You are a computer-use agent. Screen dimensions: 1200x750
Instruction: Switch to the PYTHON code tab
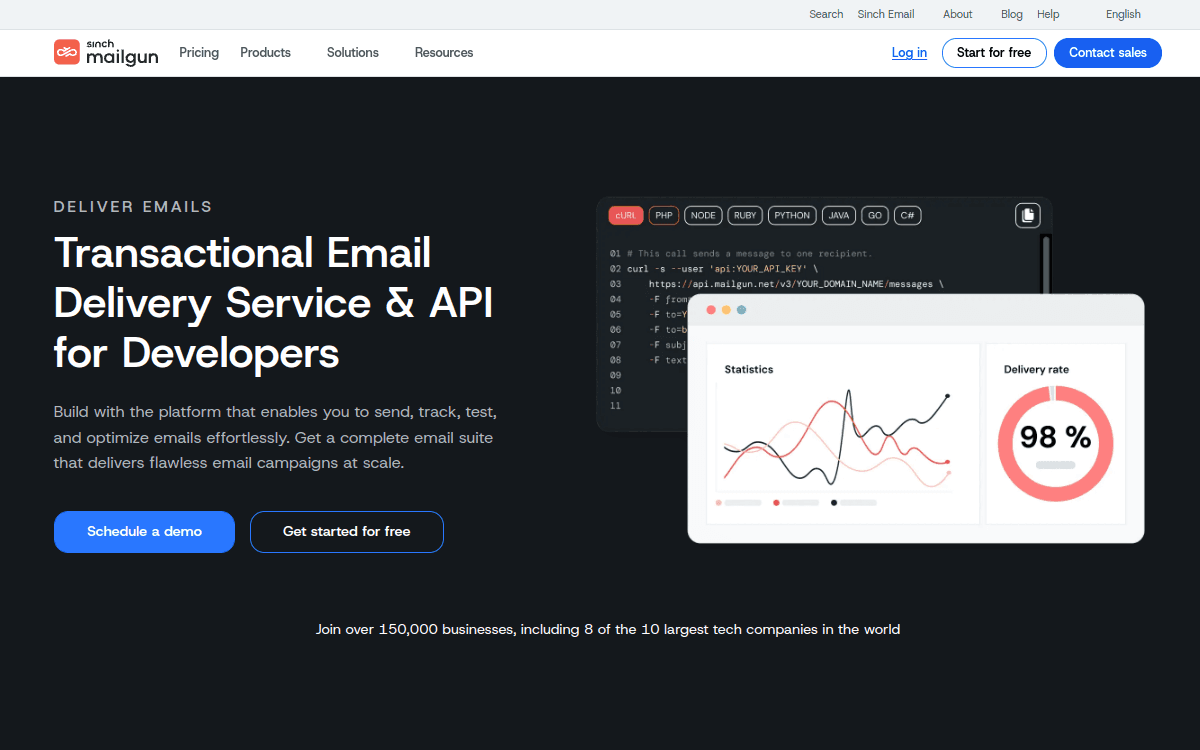point(792,215)
